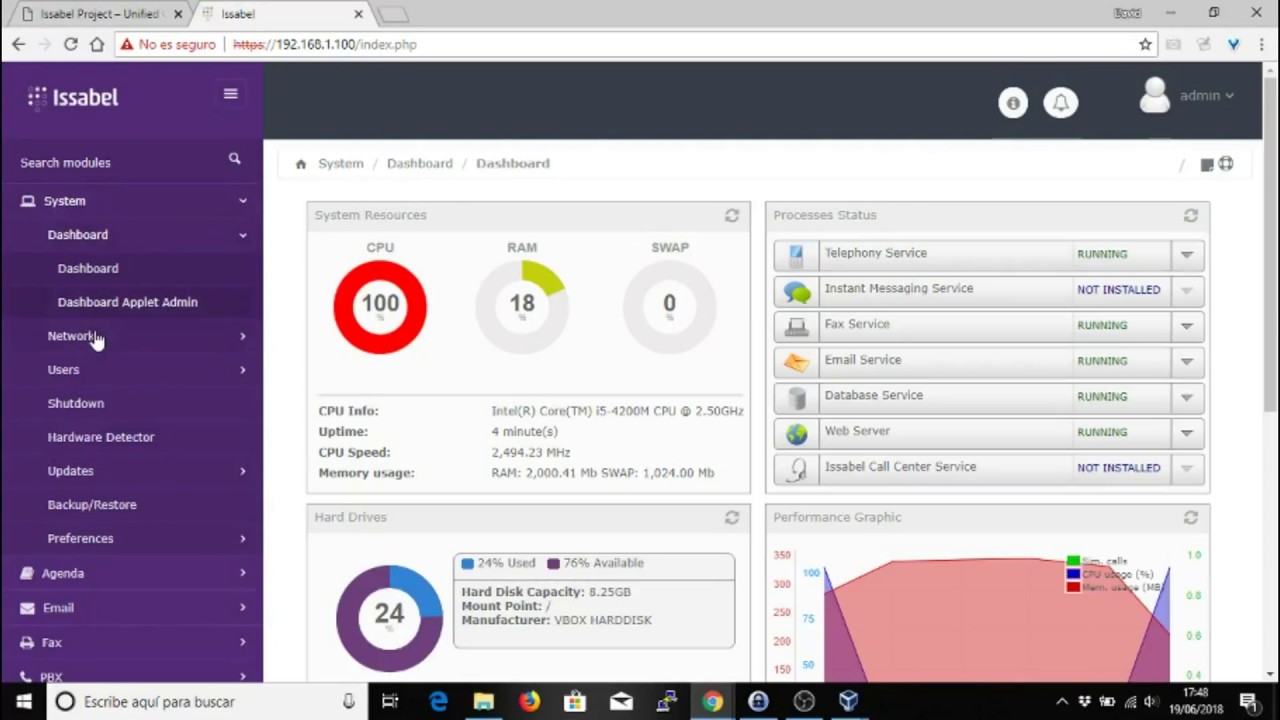
Task: Click System in the breadcrumb
Action: (341, 163)
